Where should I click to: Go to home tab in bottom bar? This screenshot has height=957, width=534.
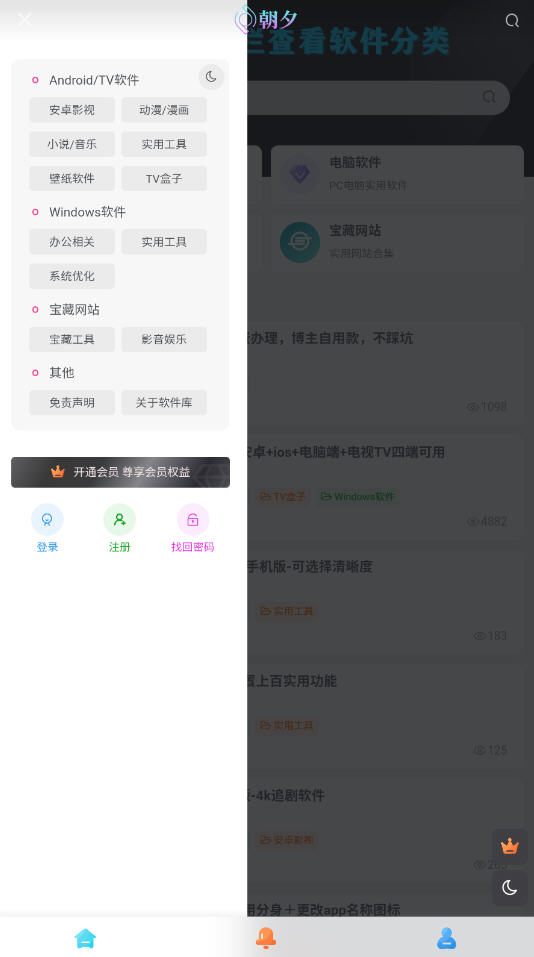(x=85, y=937)
